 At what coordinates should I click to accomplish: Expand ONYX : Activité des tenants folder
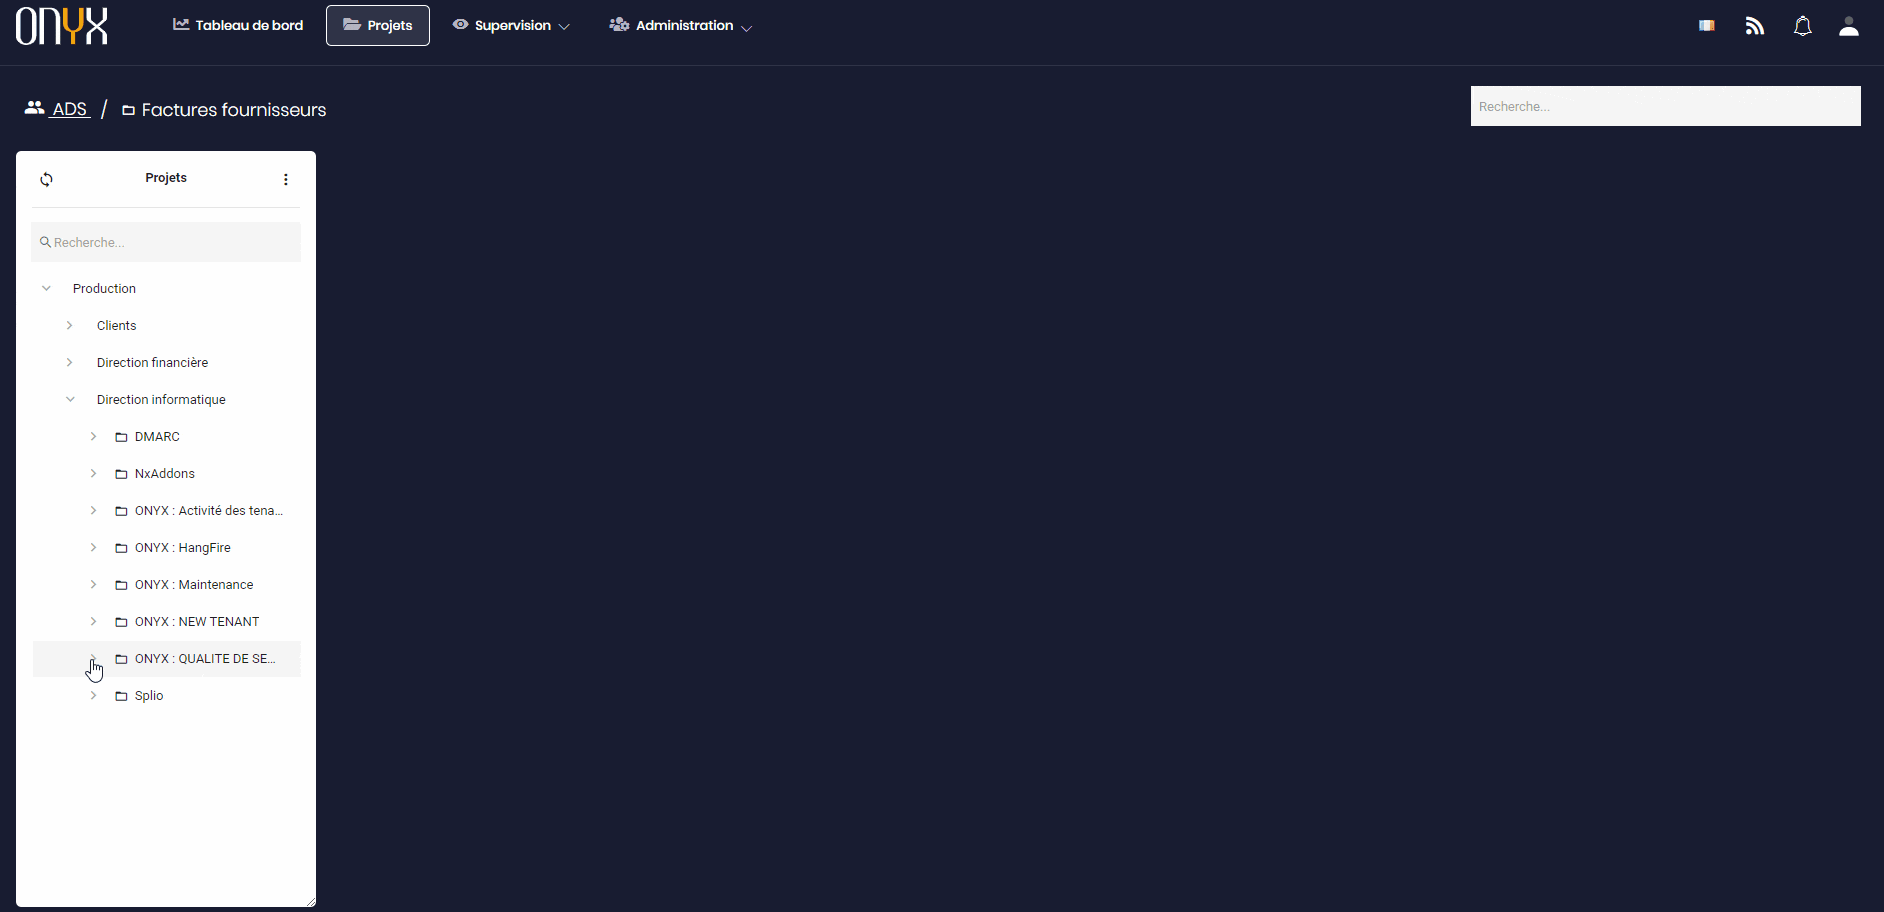pyautogui.click(x=93, y=510)
